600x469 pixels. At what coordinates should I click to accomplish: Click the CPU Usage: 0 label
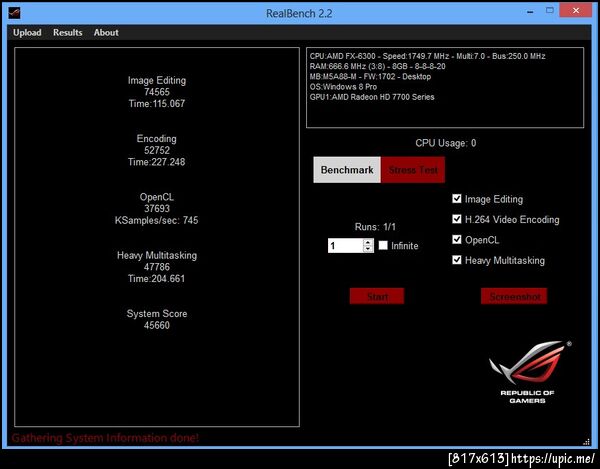[446, 143]
